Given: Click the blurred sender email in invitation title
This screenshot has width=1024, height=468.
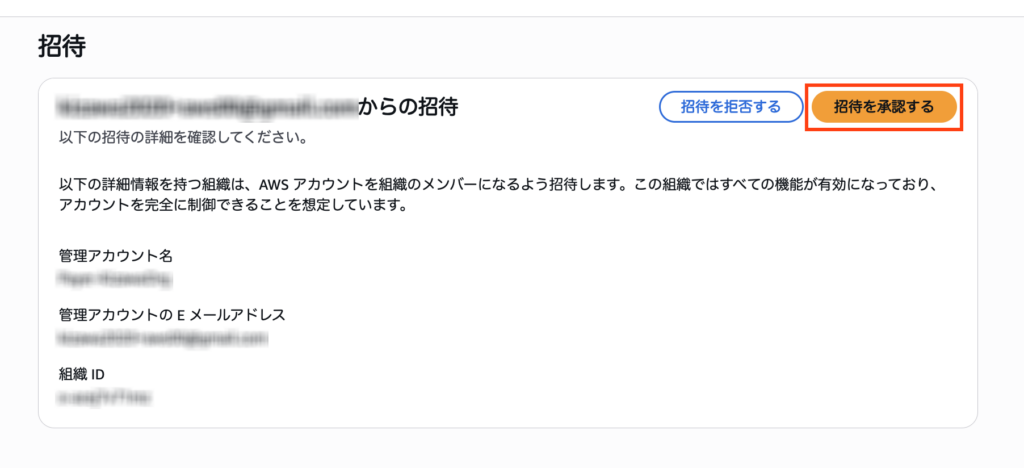Looking at the screenshot, I should [207, 106].
